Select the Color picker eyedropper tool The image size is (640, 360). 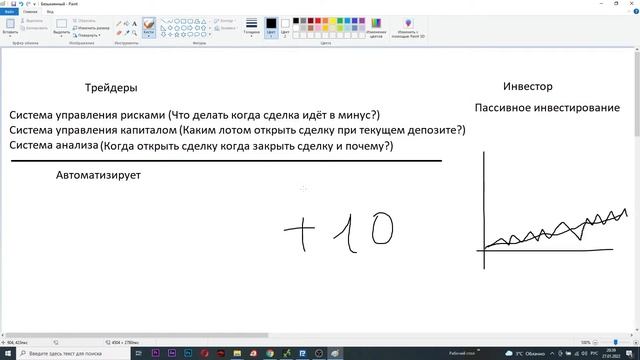[x=127, y=32]
